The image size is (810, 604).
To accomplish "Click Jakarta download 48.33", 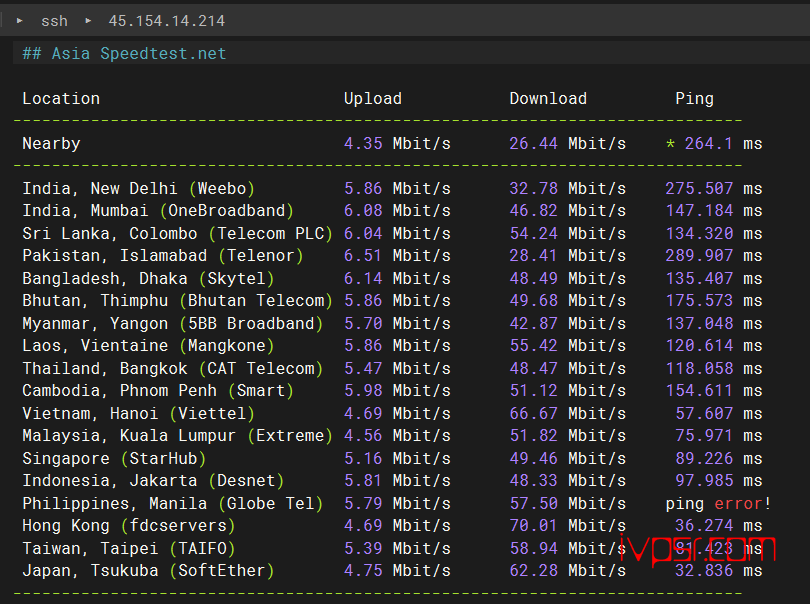I will click(x=534, y=480).
